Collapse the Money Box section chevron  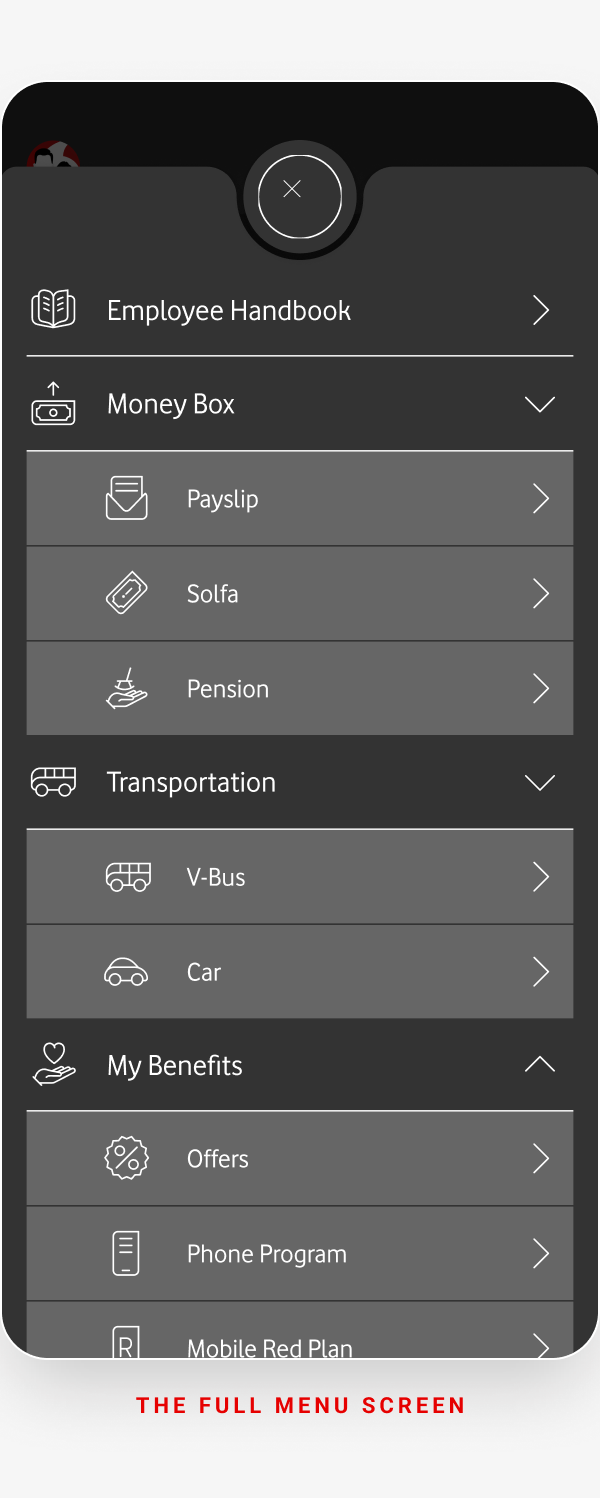point(540,404)
